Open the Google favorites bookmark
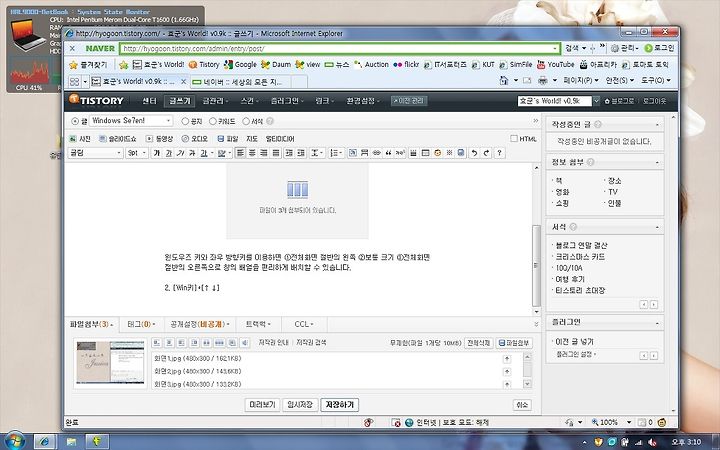Image resolution: width=720 pixels, height=450 pixels. coord(241,65)
